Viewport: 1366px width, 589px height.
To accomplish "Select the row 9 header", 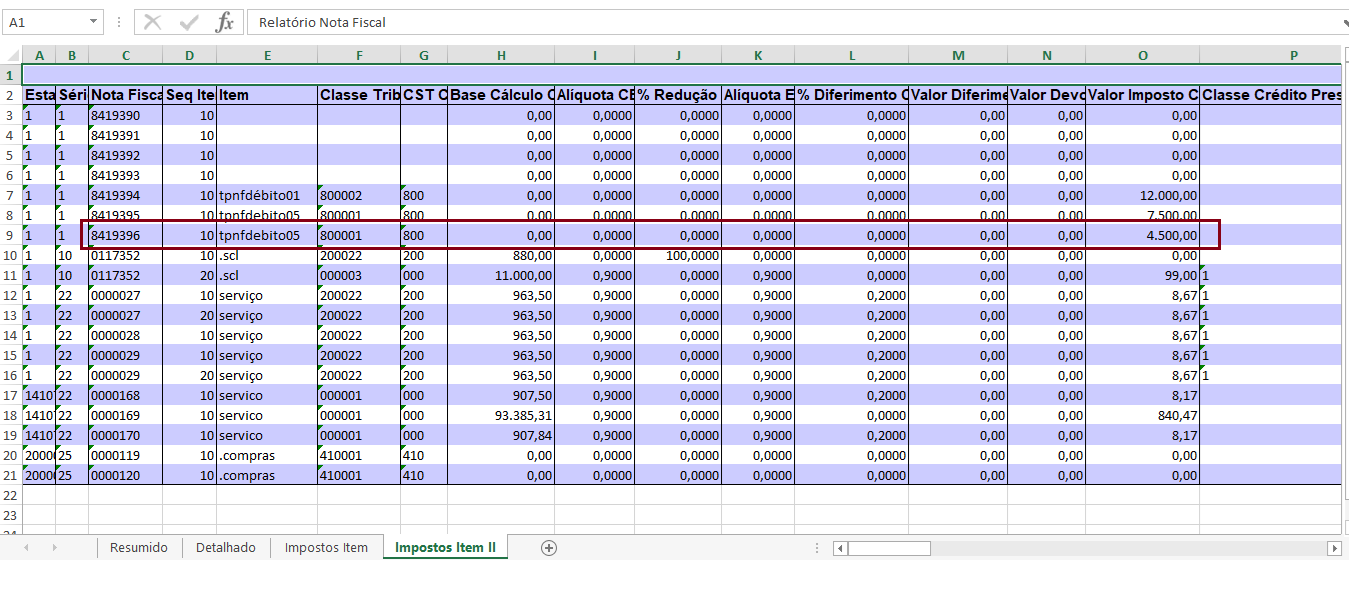I will tap(11, 235).
